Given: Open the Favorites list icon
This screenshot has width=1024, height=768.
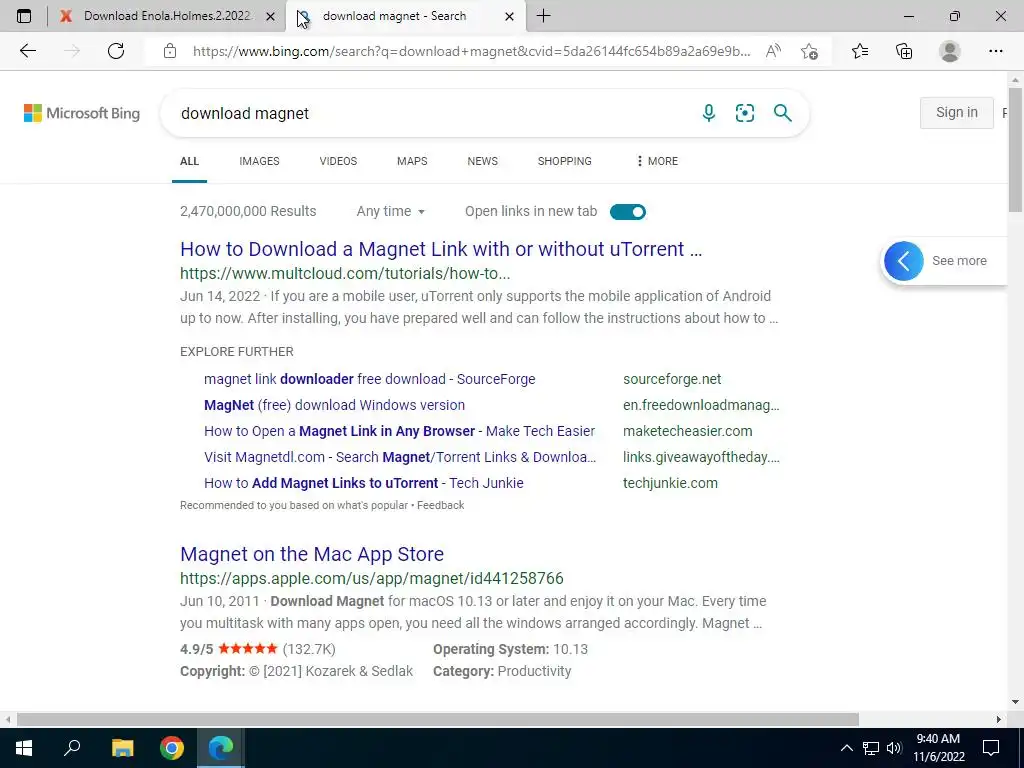Looking at the screenshot, I should [860, 51].
